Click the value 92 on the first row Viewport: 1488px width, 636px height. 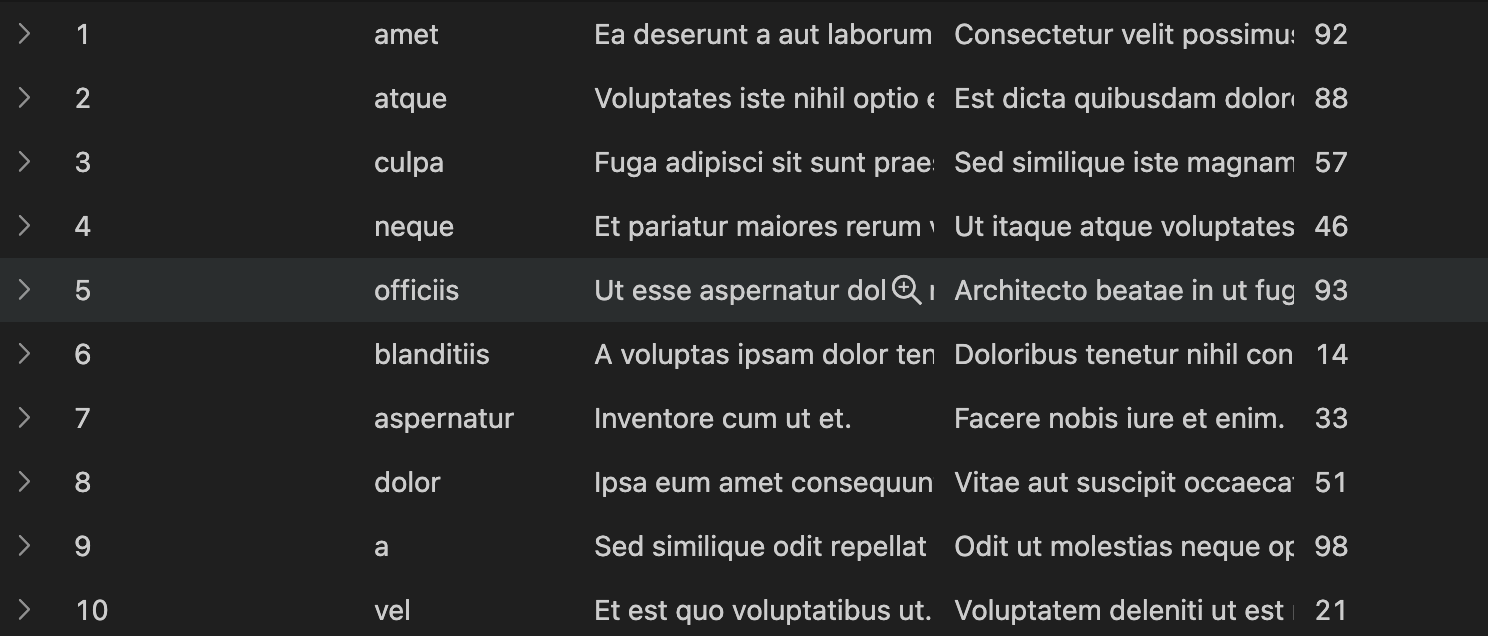(x=1332, y=34)
